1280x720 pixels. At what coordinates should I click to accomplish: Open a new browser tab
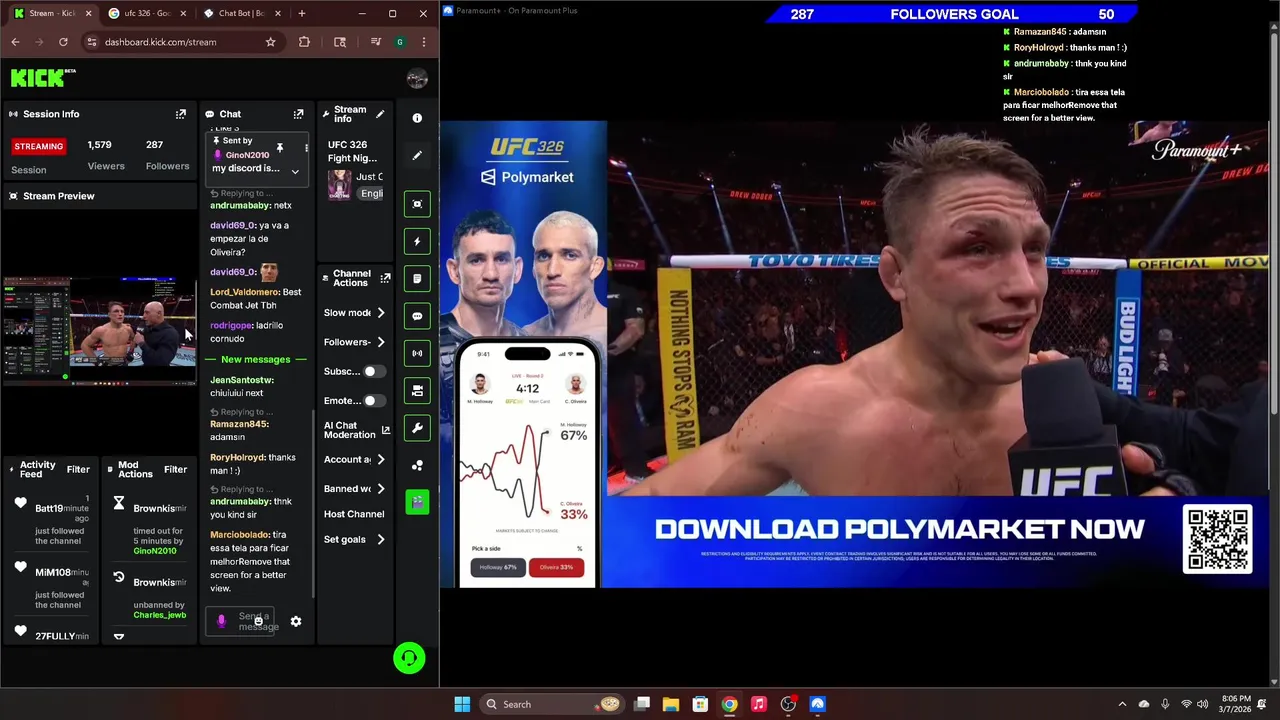pyautogui.click(x=301, y=13)
